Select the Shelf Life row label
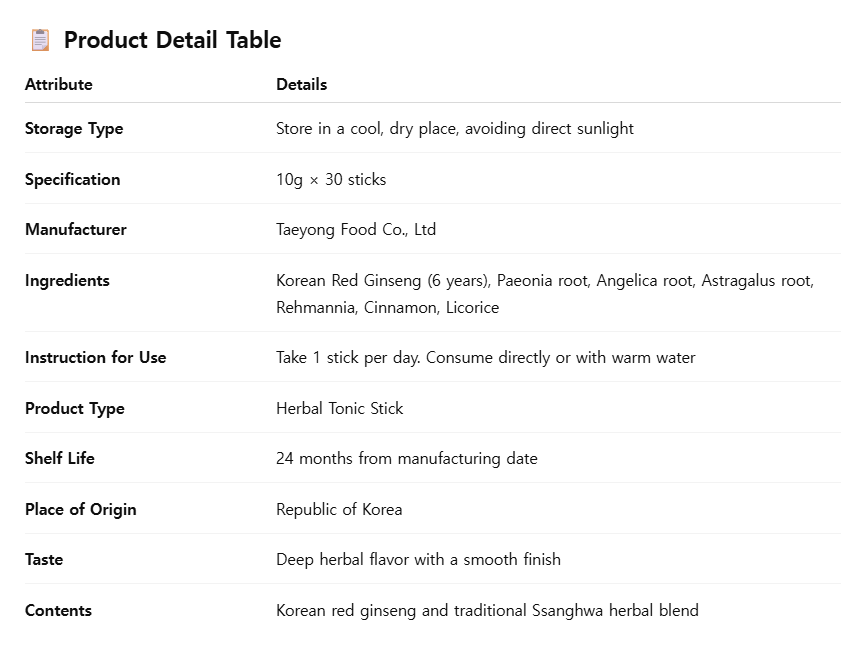Image resolution: width=841 pixels, height=654 pixels. tap(60, 458)
